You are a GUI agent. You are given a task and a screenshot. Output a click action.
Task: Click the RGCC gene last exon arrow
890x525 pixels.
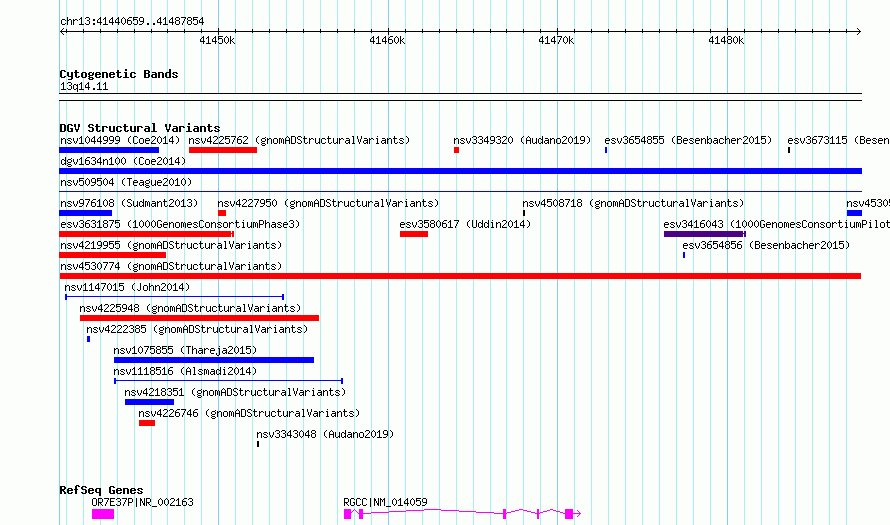(573, 514)
